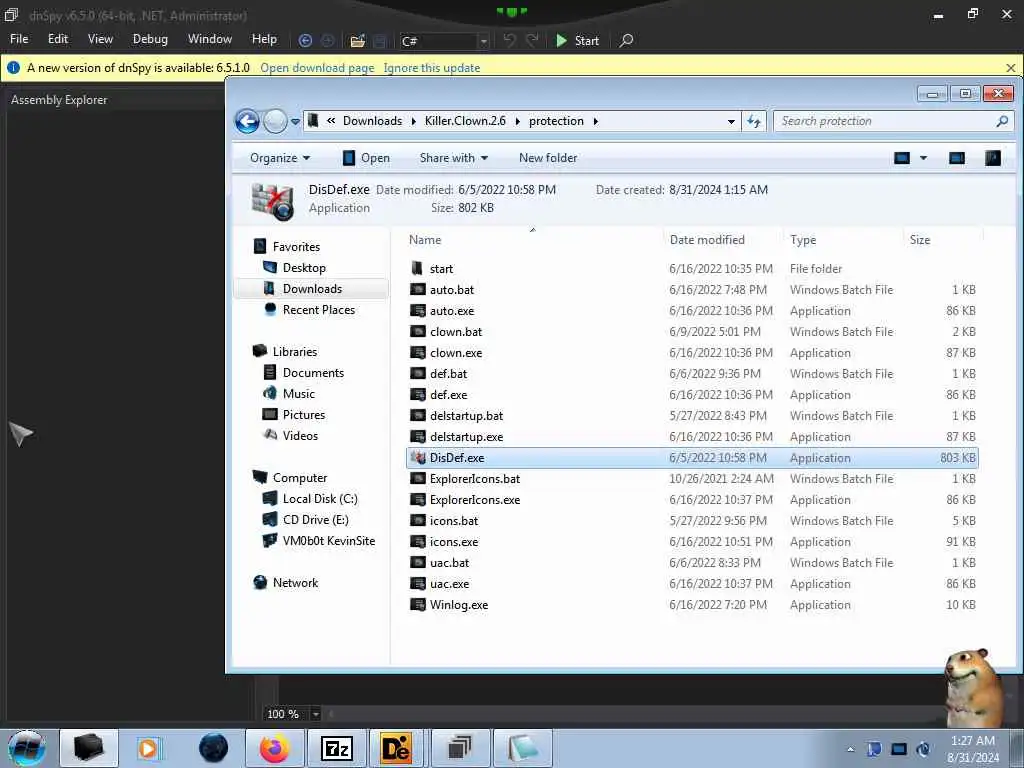Go forward in the Explorer window

(x=275, y=121)
